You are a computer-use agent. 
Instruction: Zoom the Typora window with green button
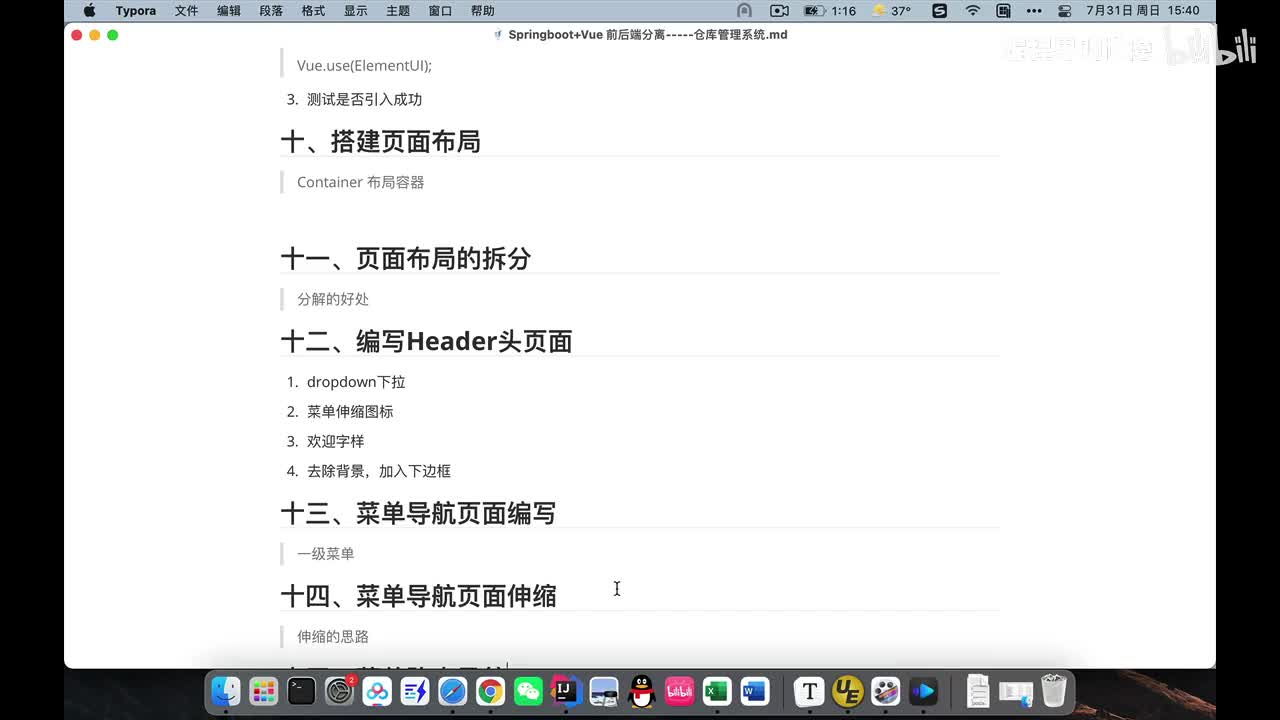113,35
